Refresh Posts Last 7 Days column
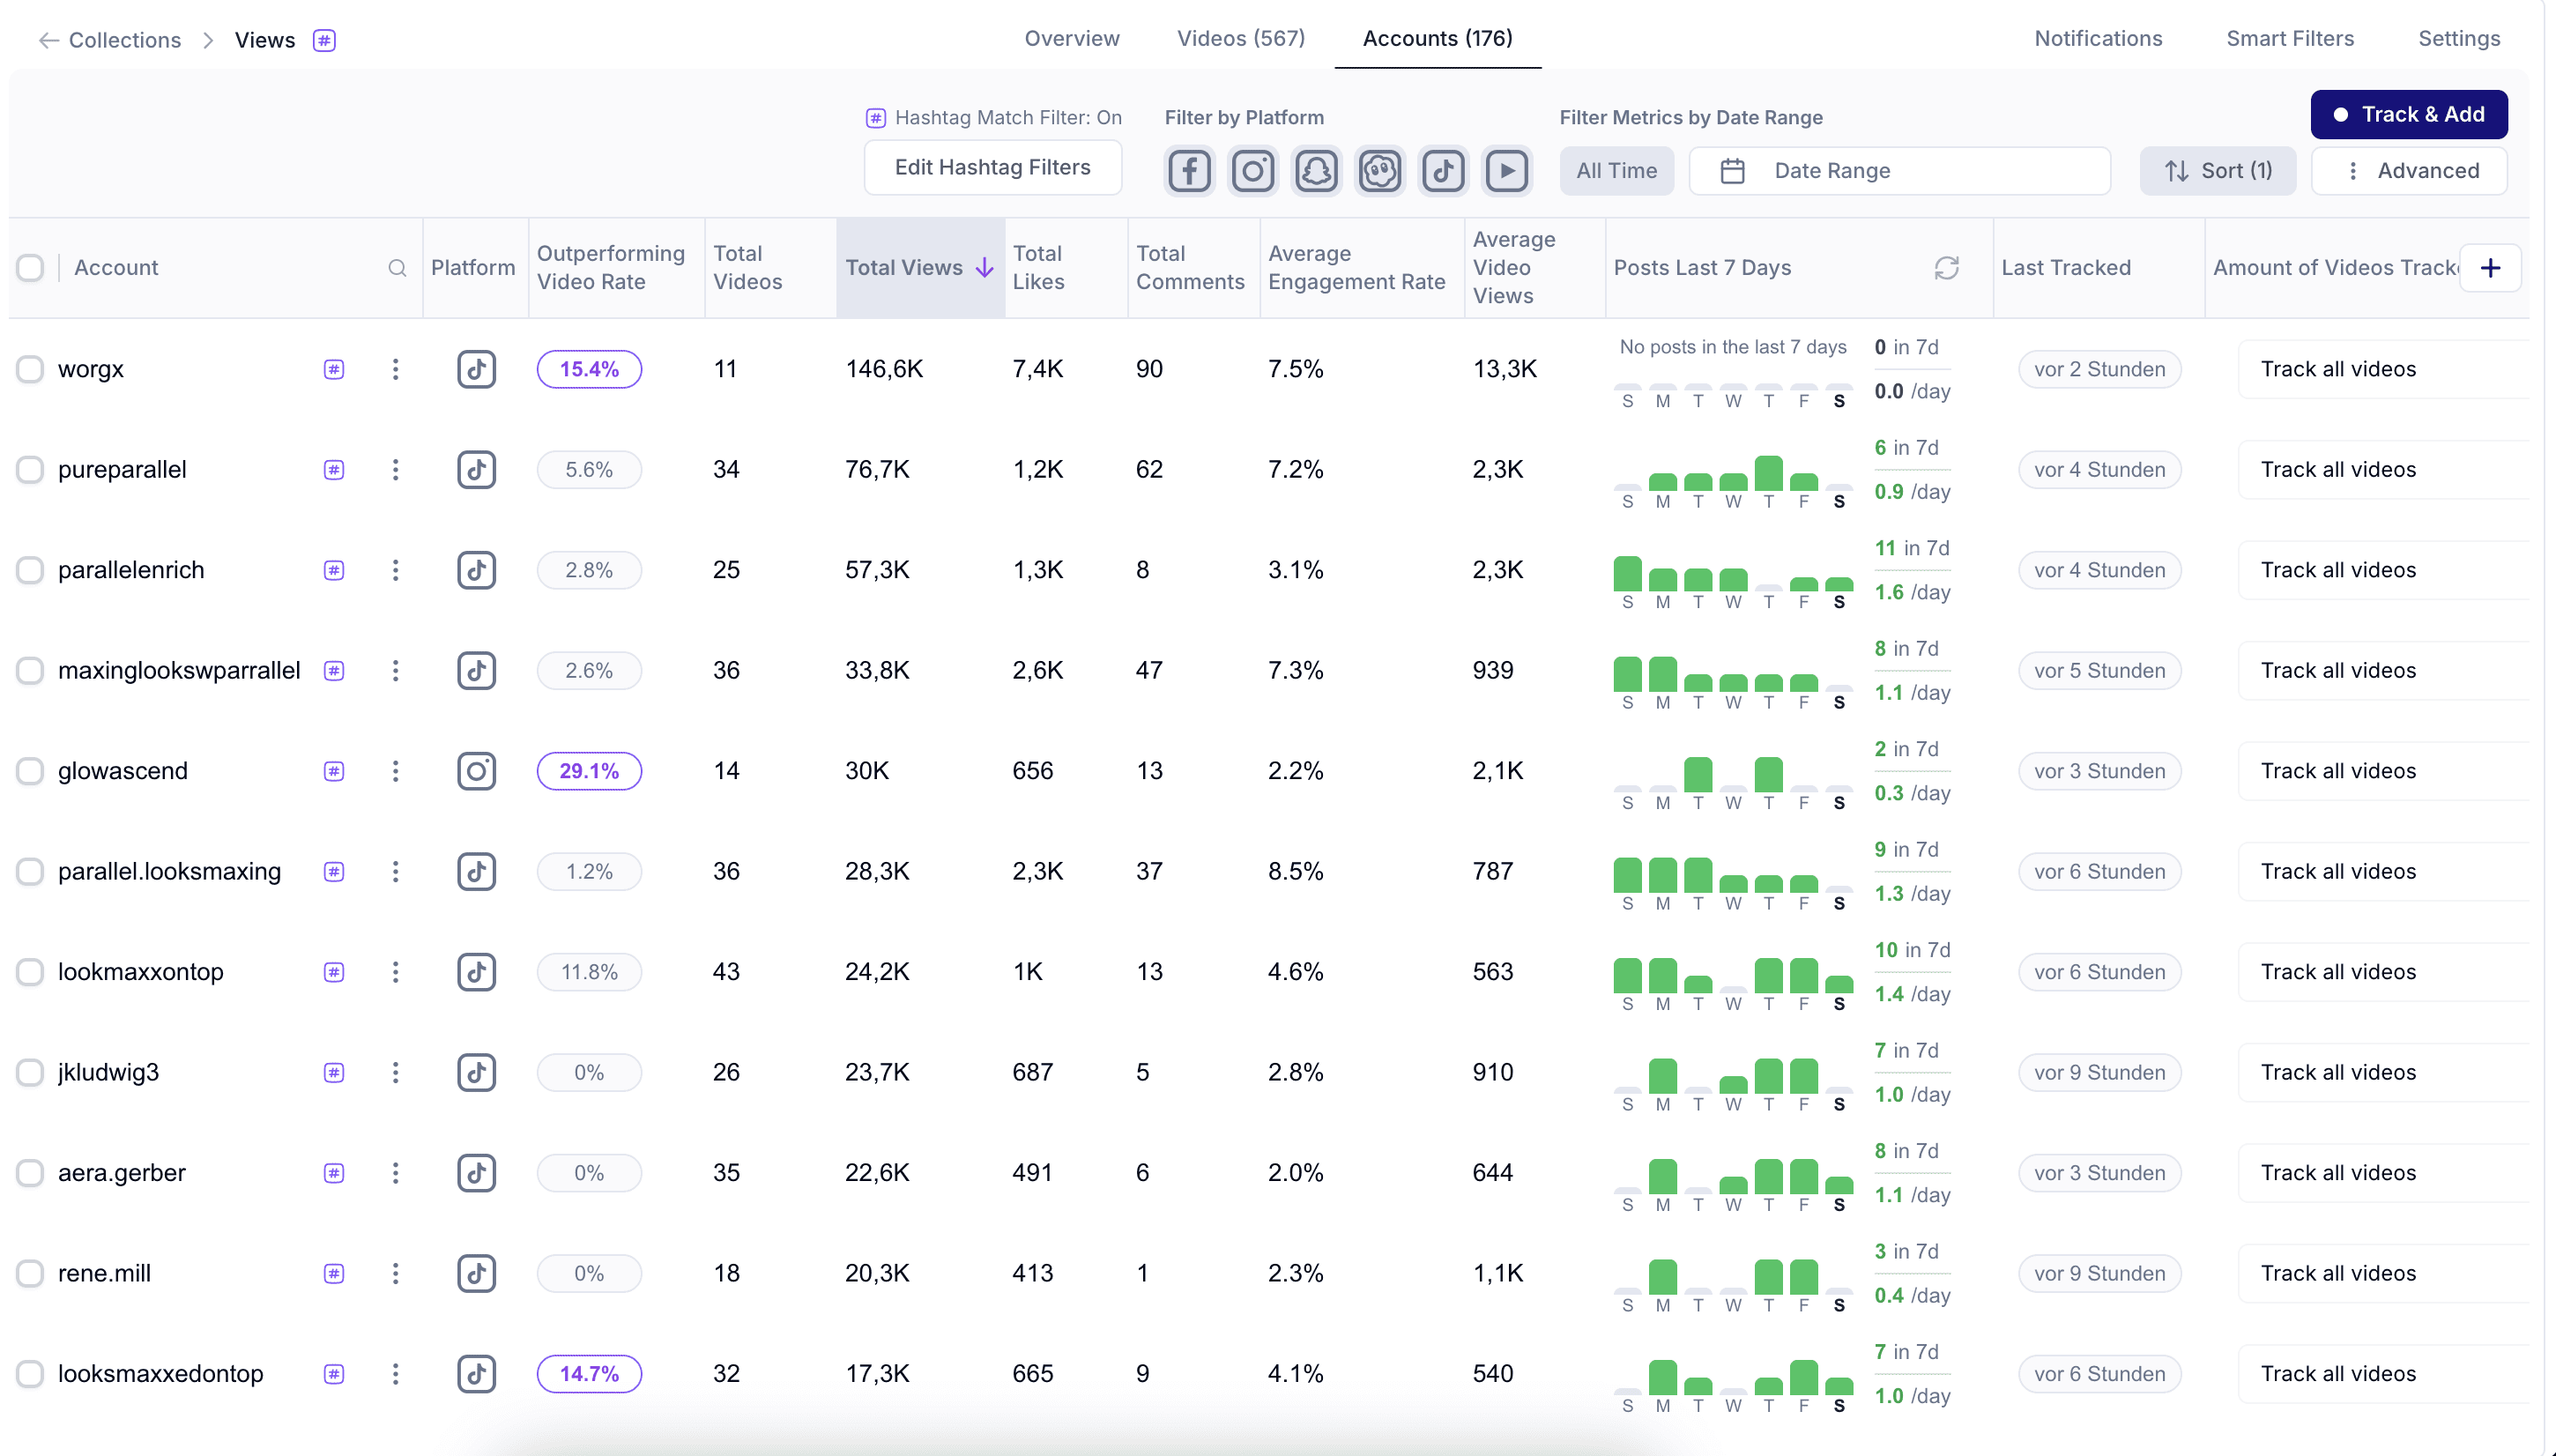 (1946, 268)
